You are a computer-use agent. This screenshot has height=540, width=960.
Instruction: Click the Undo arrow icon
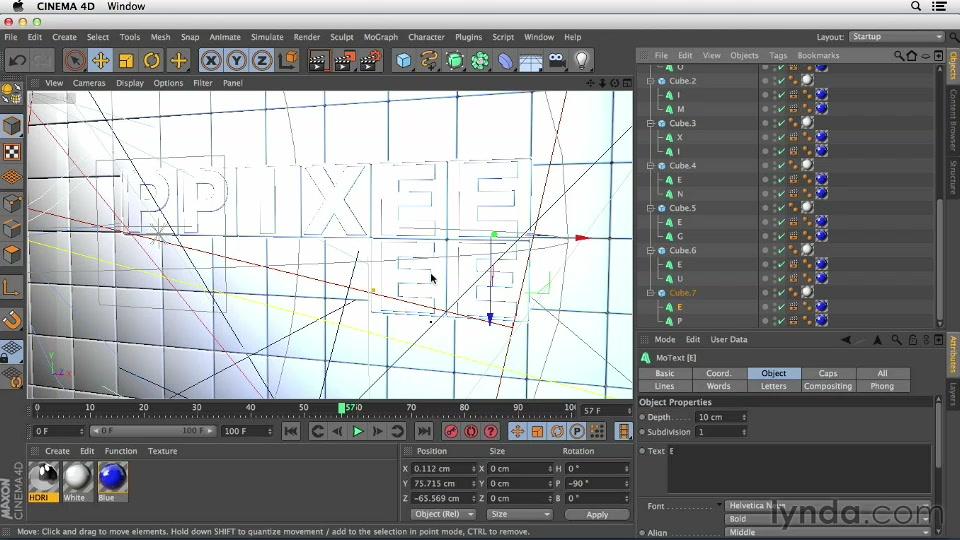(x=18, y=61)
